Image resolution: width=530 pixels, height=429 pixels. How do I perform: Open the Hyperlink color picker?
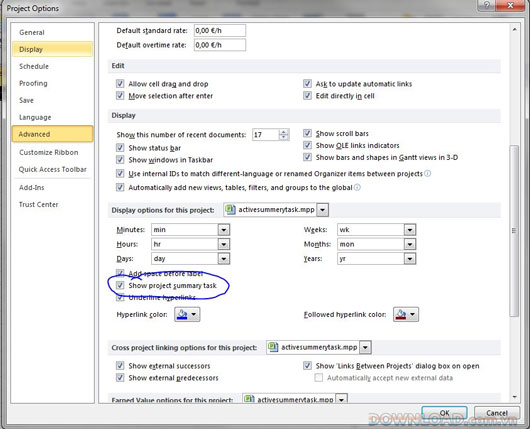click(x=187, y=314)
